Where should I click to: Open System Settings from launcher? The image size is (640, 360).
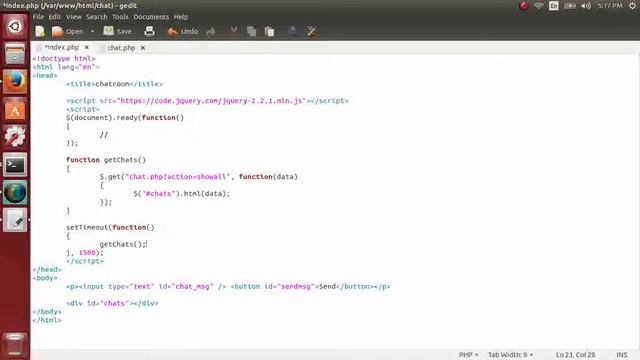pos(15,136)
